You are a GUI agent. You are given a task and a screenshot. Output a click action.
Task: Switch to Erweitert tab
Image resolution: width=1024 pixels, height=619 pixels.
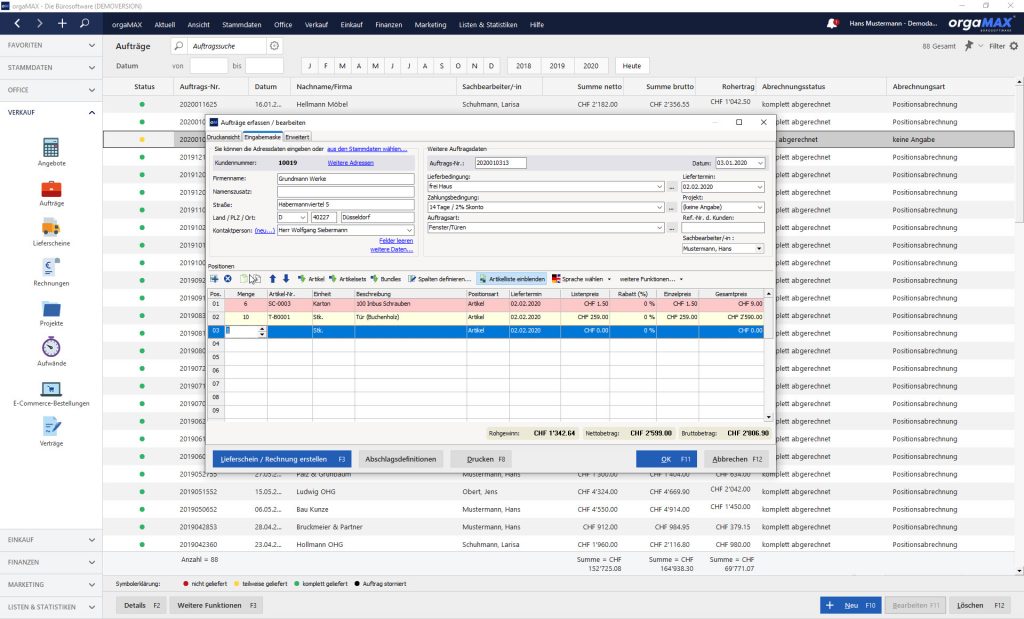(297, 137)
